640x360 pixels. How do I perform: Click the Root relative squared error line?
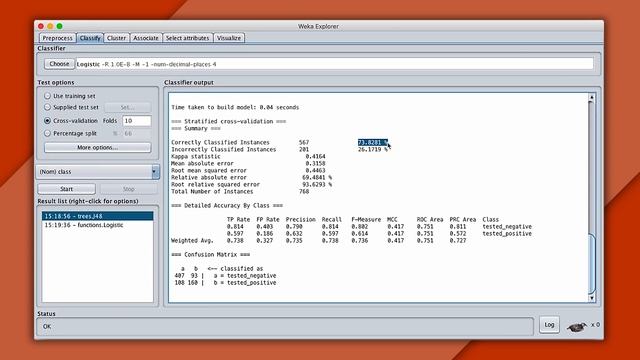[251, 184]
